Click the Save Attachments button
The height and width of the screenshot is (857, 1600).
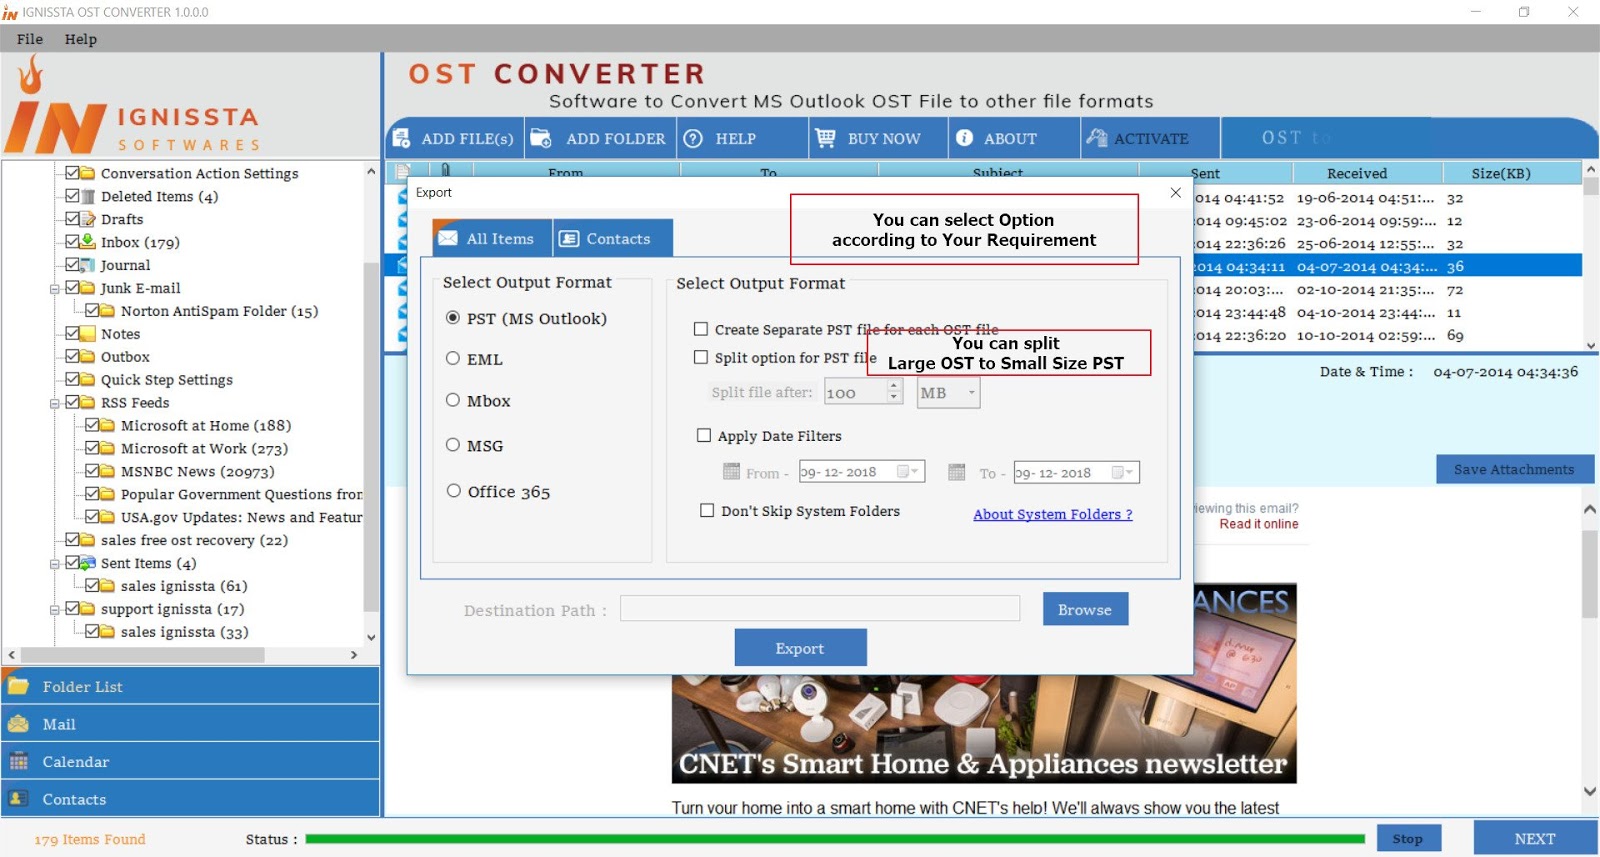tap(1514, 469)
